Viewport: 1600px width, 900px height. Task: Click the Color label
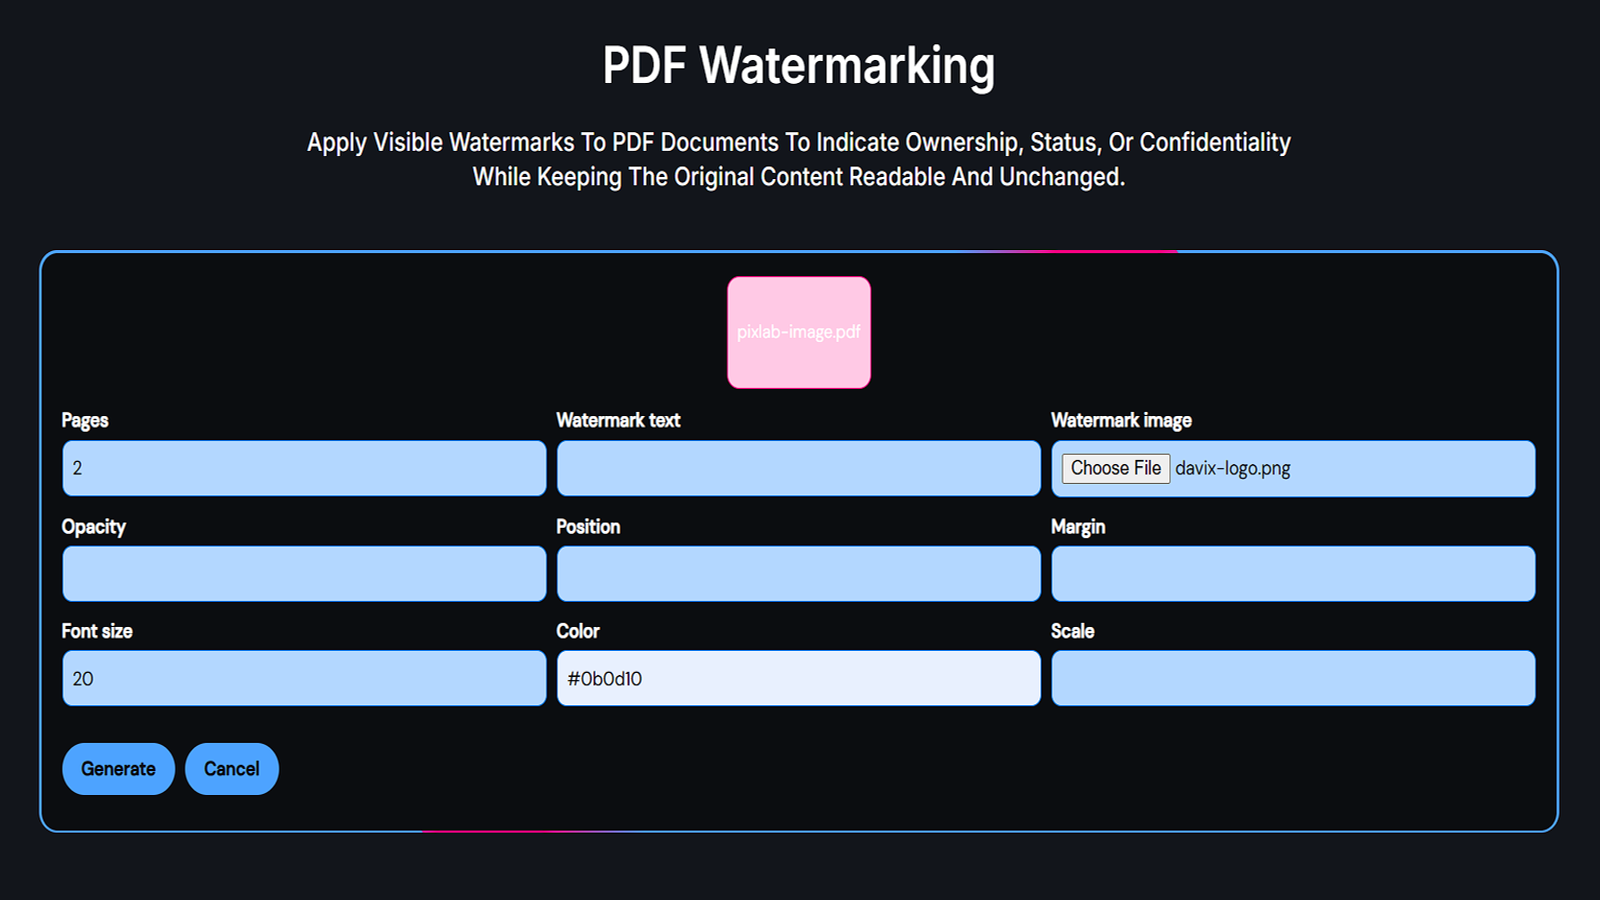578,630
